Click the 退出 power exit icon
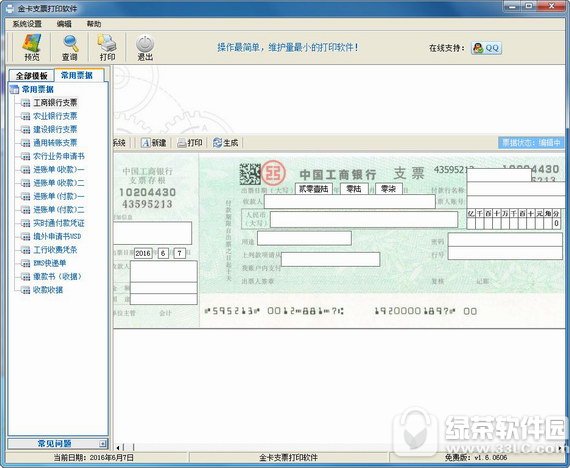The image size is (570, 468). pos(145,47)
